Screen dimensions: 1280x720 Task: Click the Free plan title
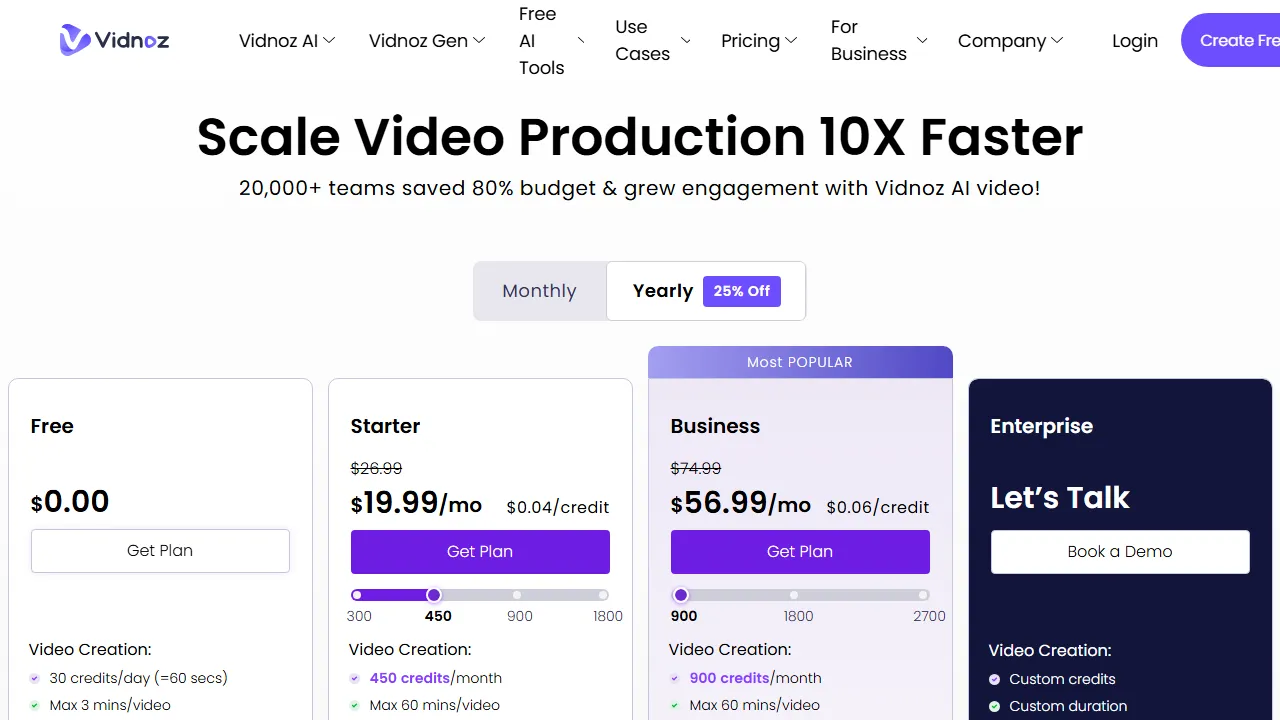point(52,426)
